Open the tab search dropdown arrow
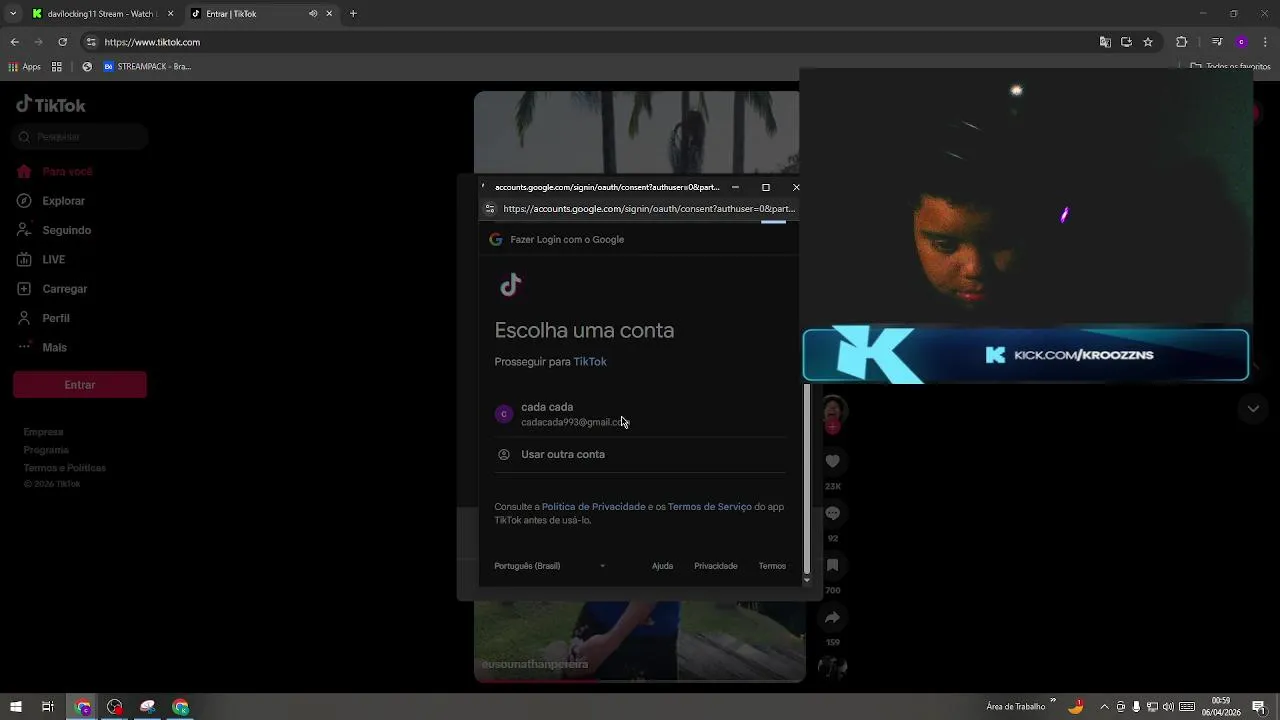Image resolution: width=1280 pixels, height=720 pixels. pos(13,14)
